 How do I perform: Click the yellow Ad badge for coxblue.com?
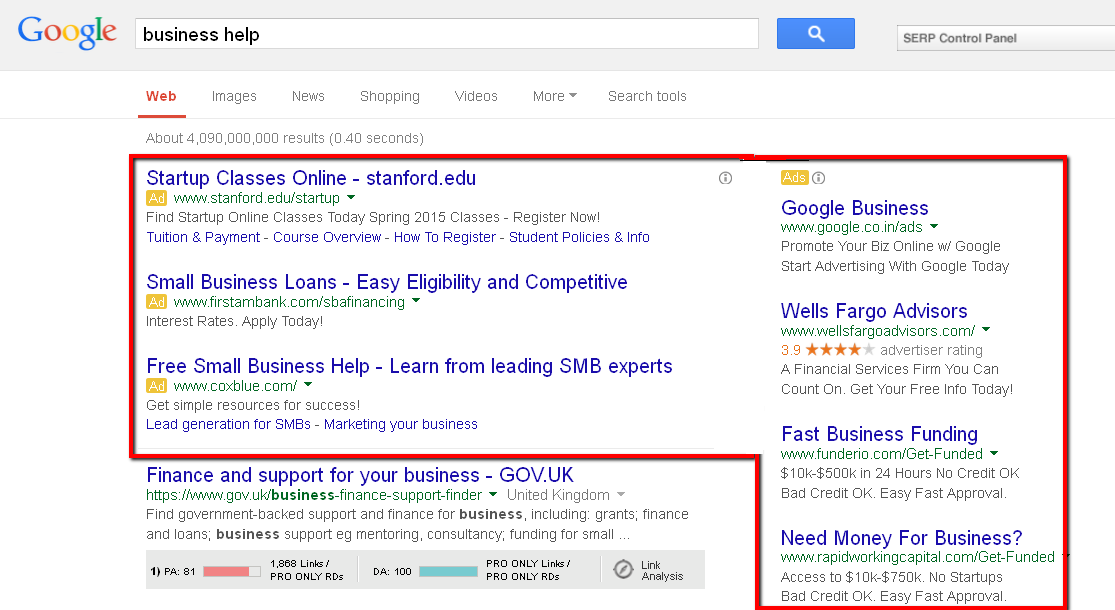156,386
